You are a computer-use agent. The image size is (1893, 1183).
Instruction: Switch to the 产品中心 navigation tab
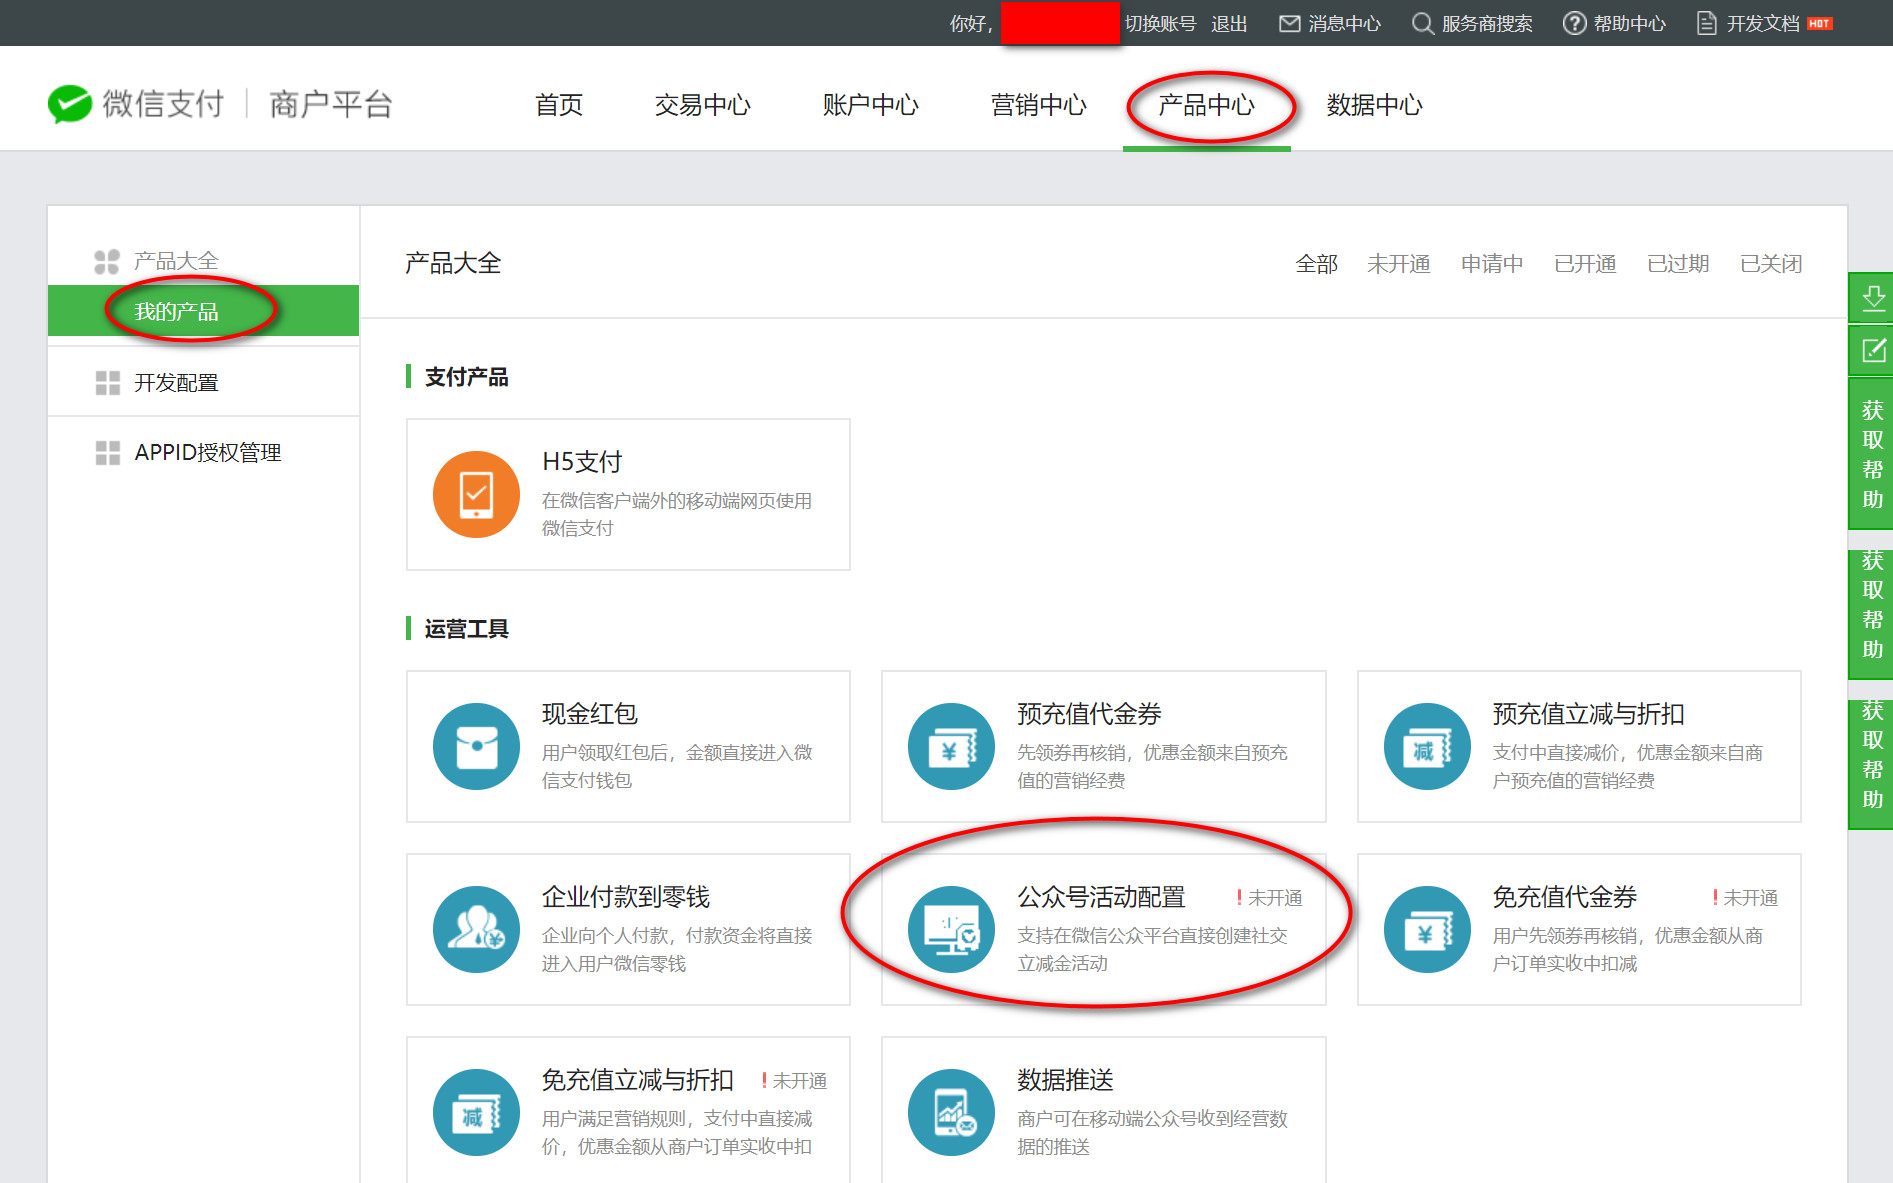pos(1206,105)
